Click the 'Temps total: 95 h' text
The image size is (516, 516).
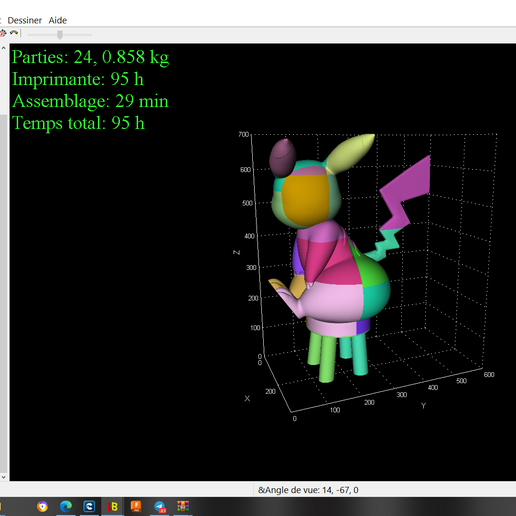(x=78, y=123)
